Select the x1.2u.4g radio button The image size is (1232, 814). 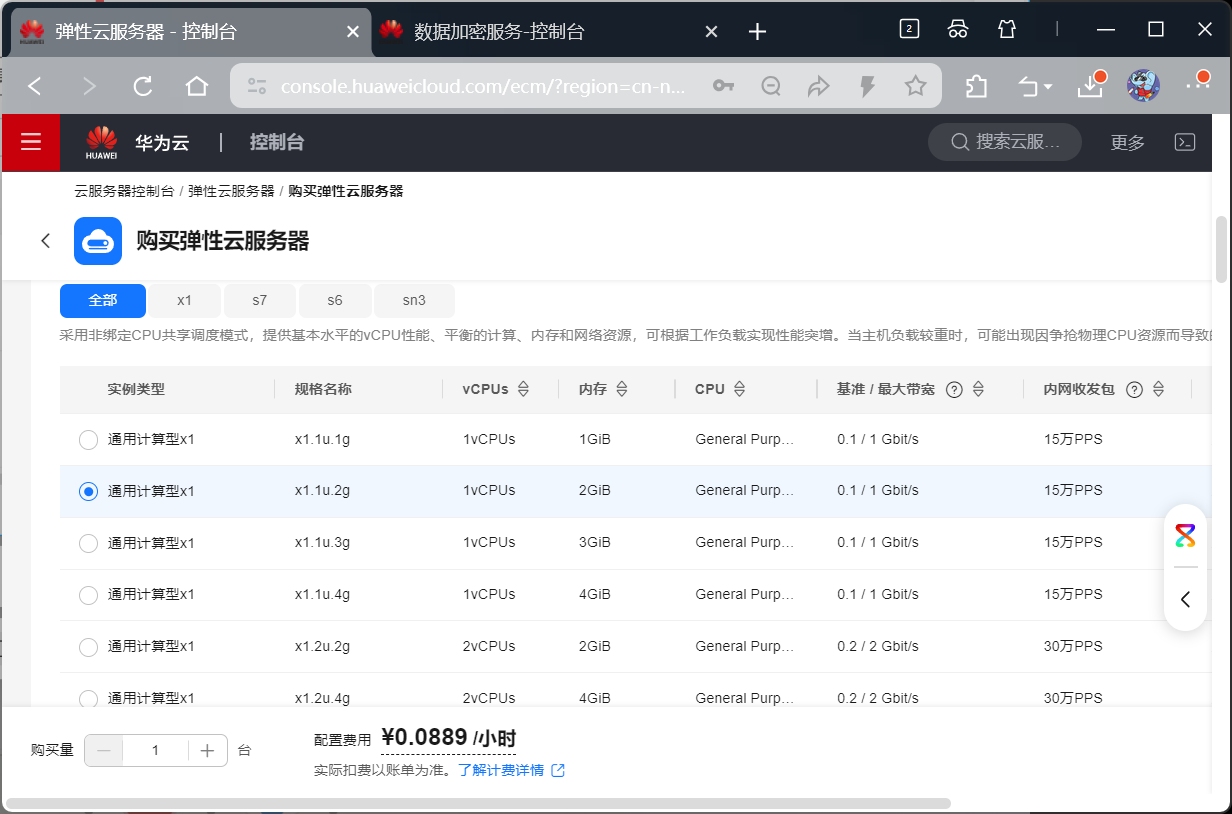pos(88,698)
